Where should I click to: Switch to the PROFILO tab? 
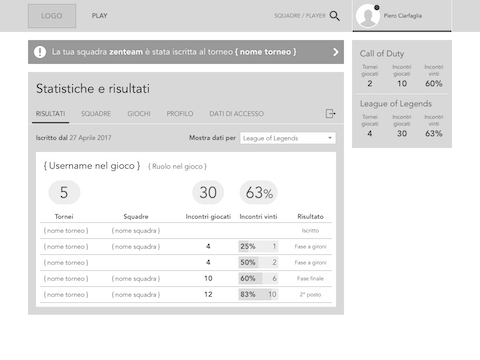pyautogui.click(x=180, y=114)
